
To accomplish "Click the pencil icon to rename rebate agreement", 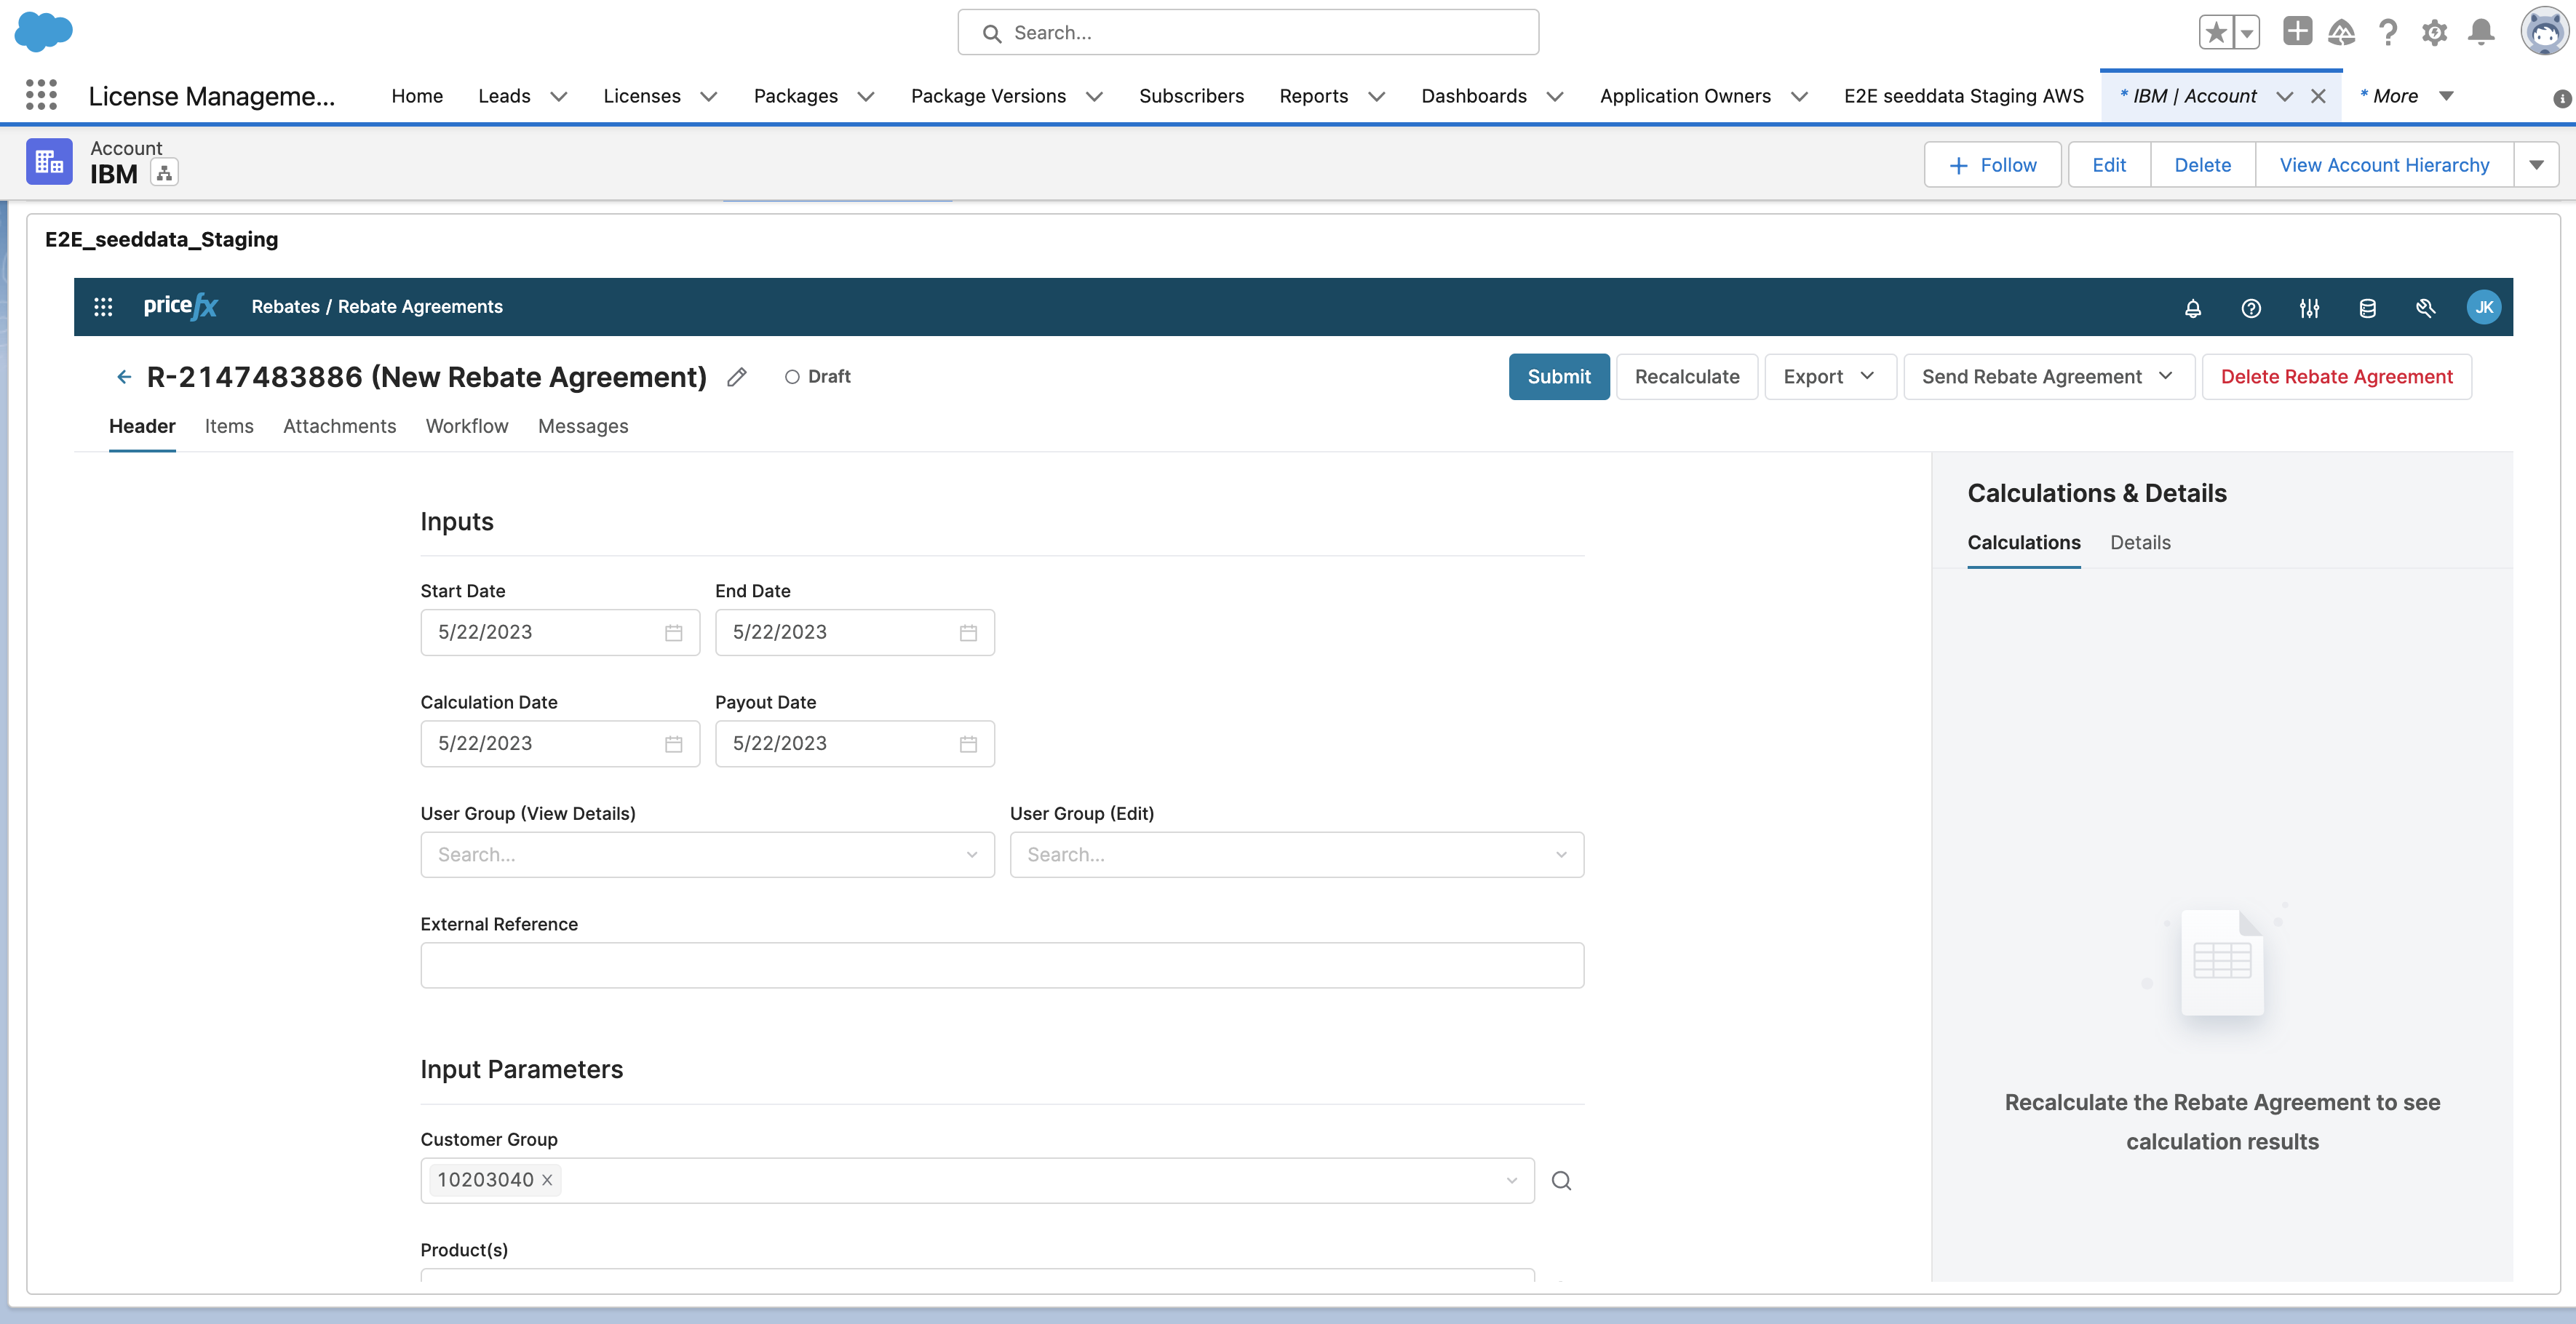I will coord(736,377).
